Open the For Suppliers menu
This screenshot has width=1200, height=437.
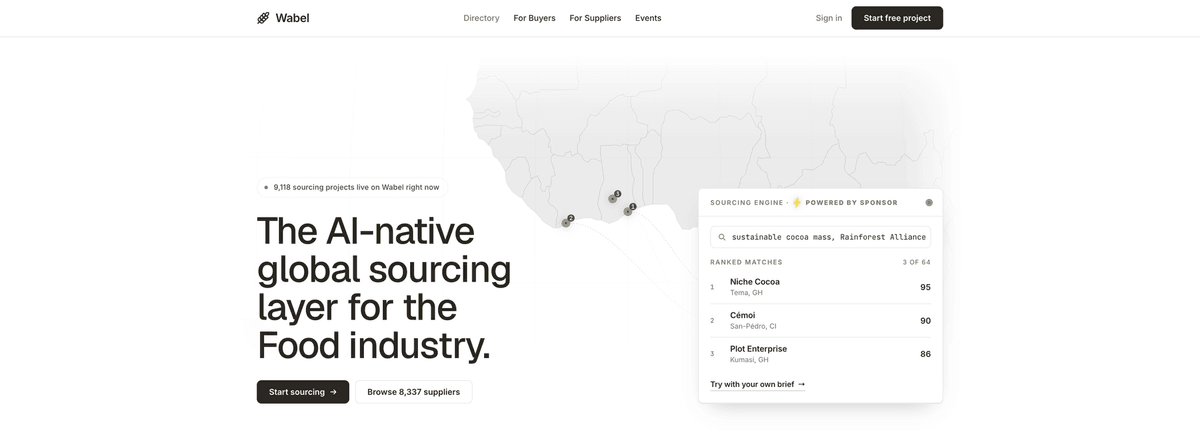click(x=595, y=18)
